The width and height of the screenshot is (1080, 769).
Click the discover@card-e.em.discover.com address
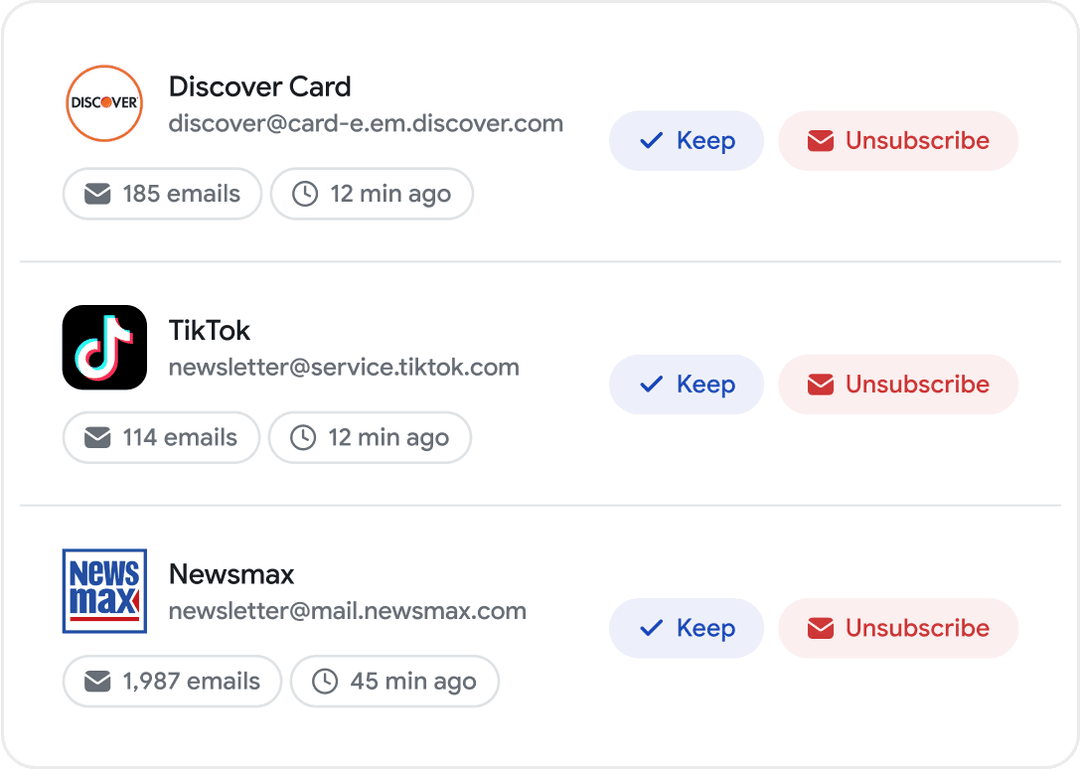366,124
